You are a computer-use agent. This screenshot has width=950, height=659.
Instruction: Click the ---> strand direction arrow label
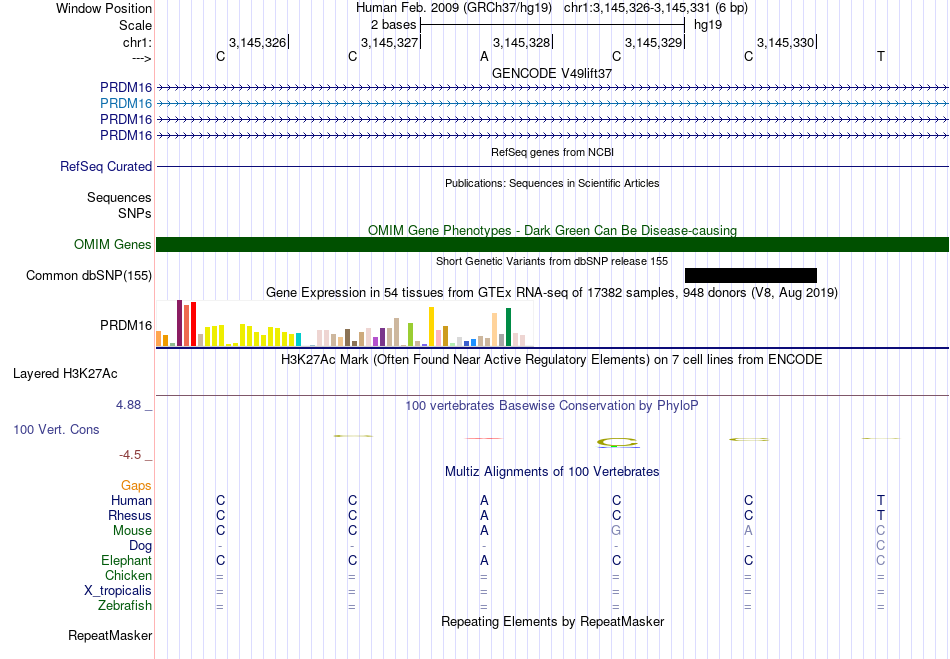(x=142, y=58)
